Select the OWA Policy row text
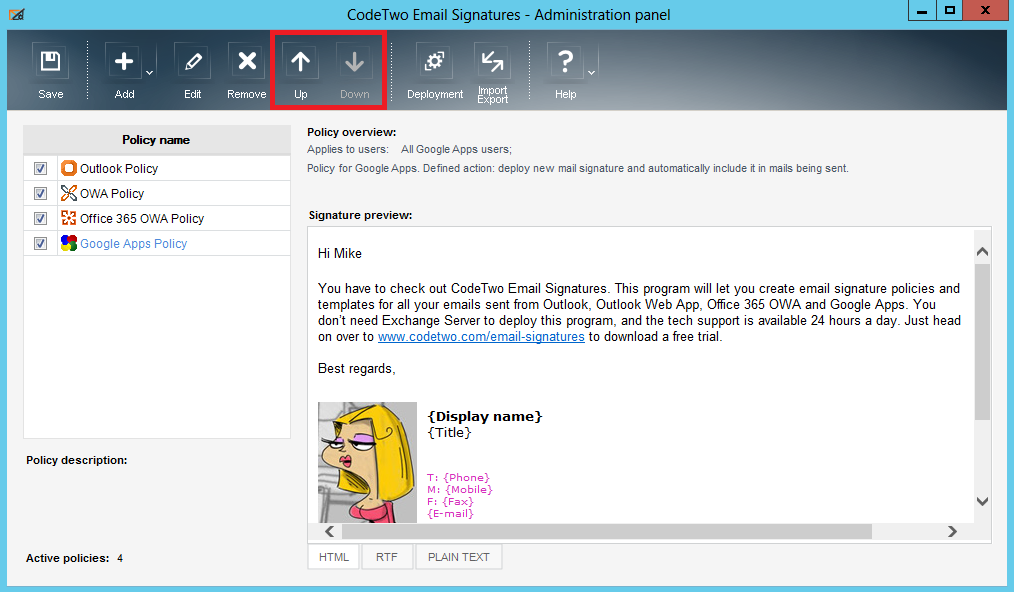 point(112,193)
